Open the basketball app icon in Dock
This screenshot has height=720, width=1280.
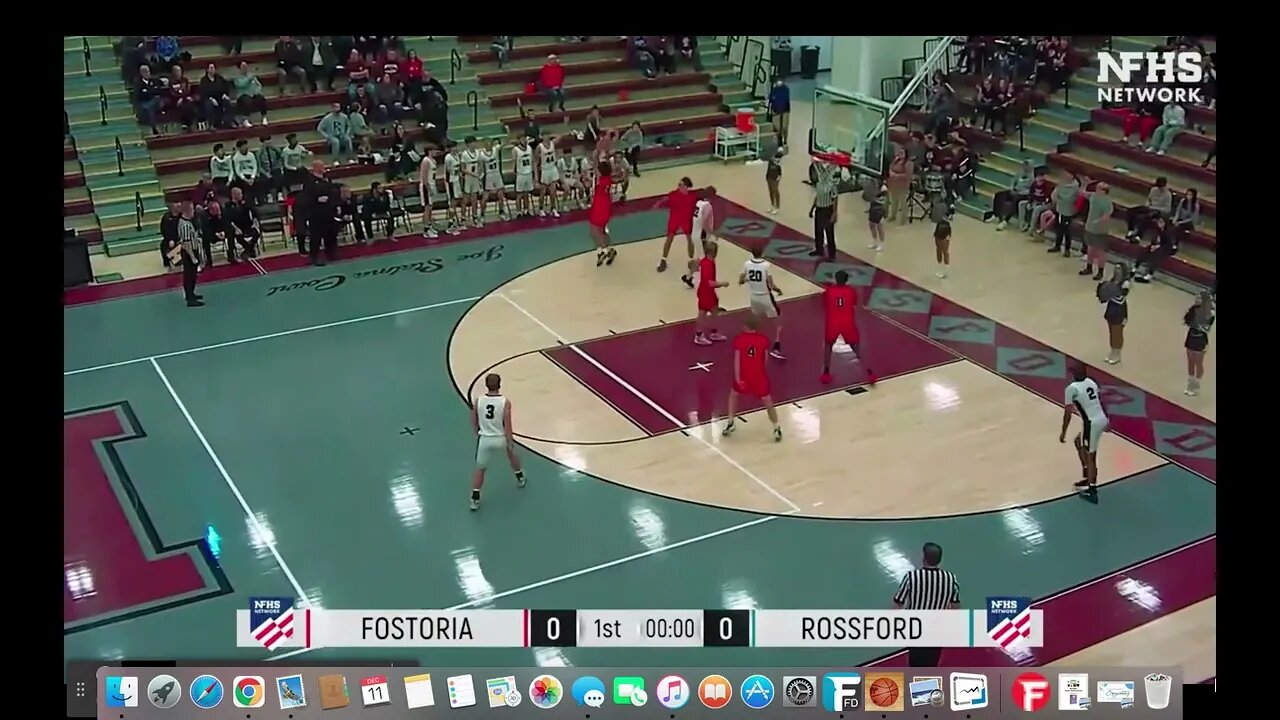click(884, 691)
